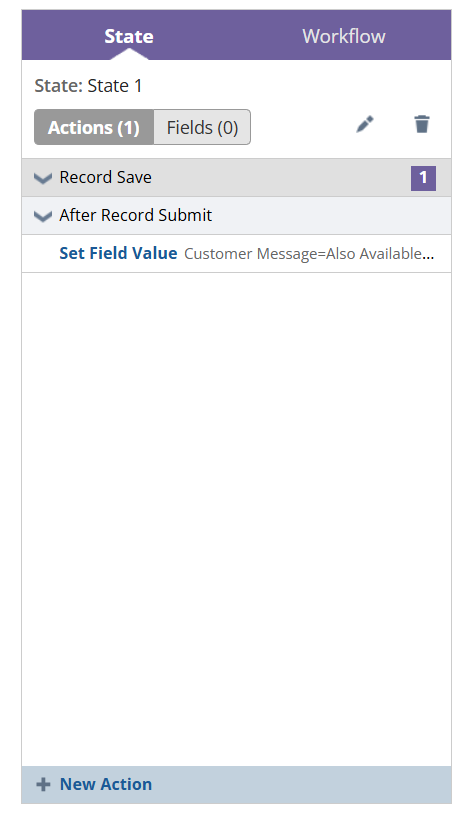Image resolution: width=474 pixels, height=819 pixels.
Task: Switch to the Fields (0) view
Action: pos(202,127)
